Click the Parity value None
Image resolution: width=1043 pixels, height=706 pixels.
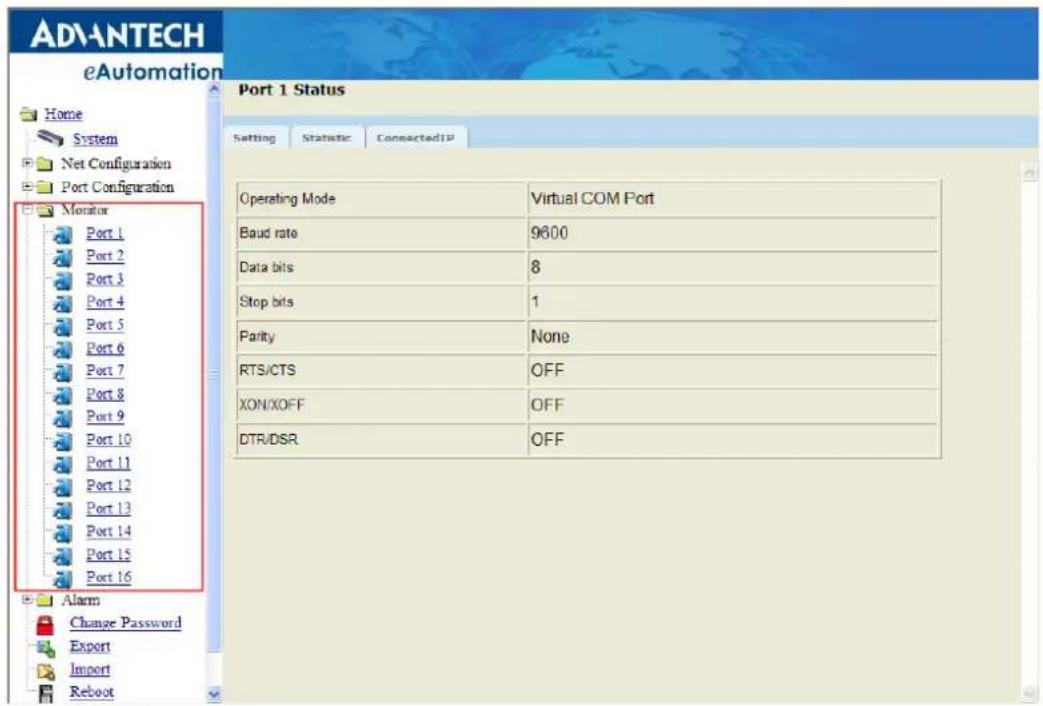(549, 337)
